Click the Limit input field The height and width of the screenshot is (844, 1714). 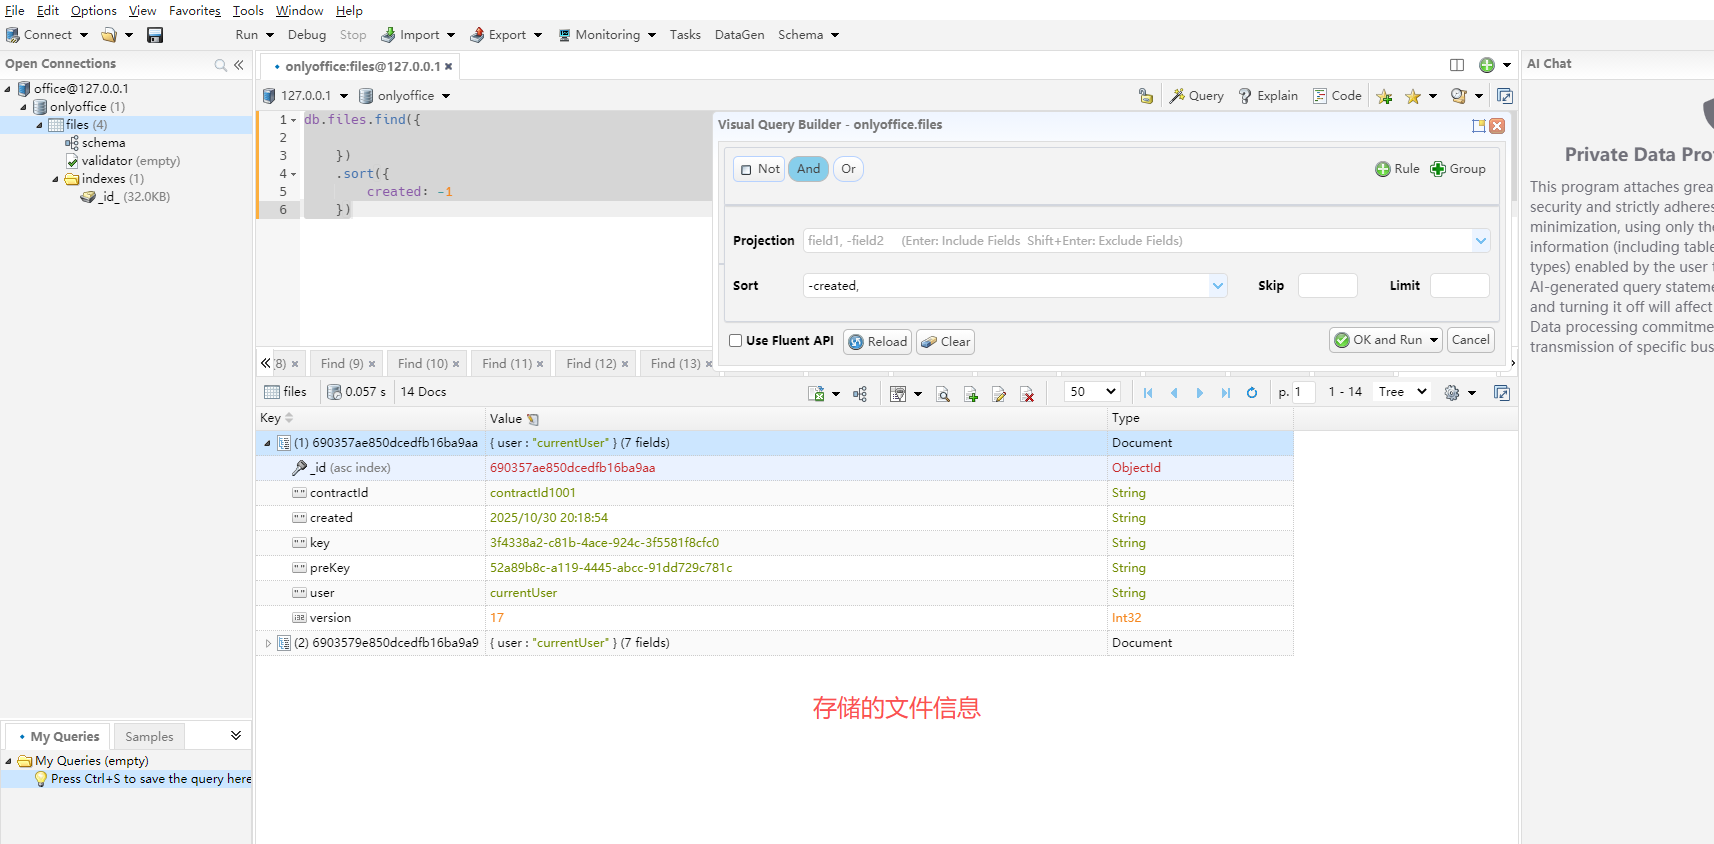pos(1459,286)
